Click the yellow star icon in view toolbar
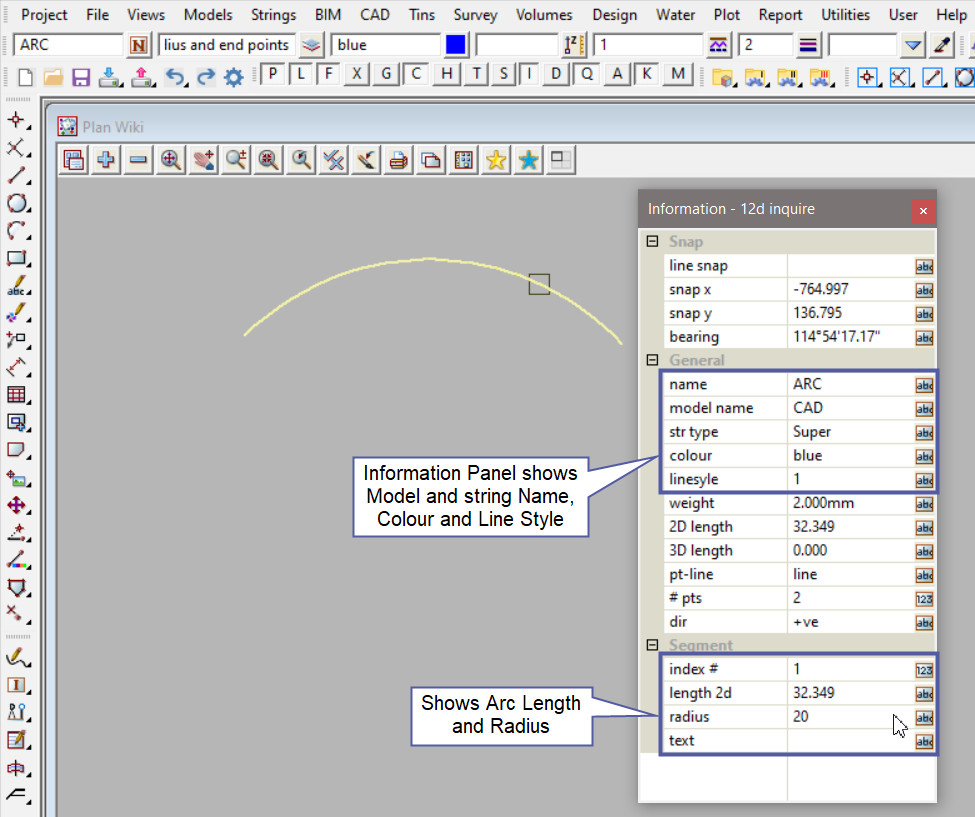Image resolution: width=975 pixels, height=817 pixels. (496, 160)
